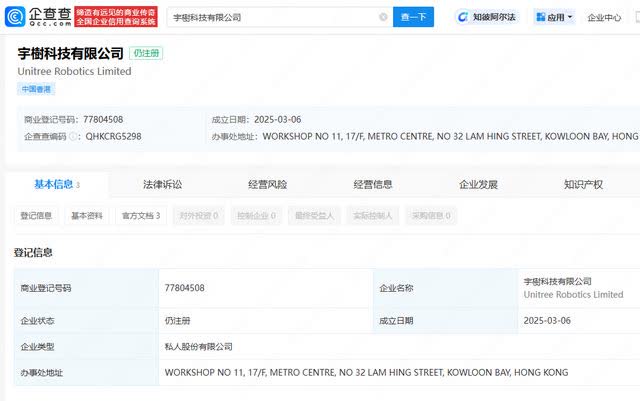Focus the company search input field

tap(270, 17)
